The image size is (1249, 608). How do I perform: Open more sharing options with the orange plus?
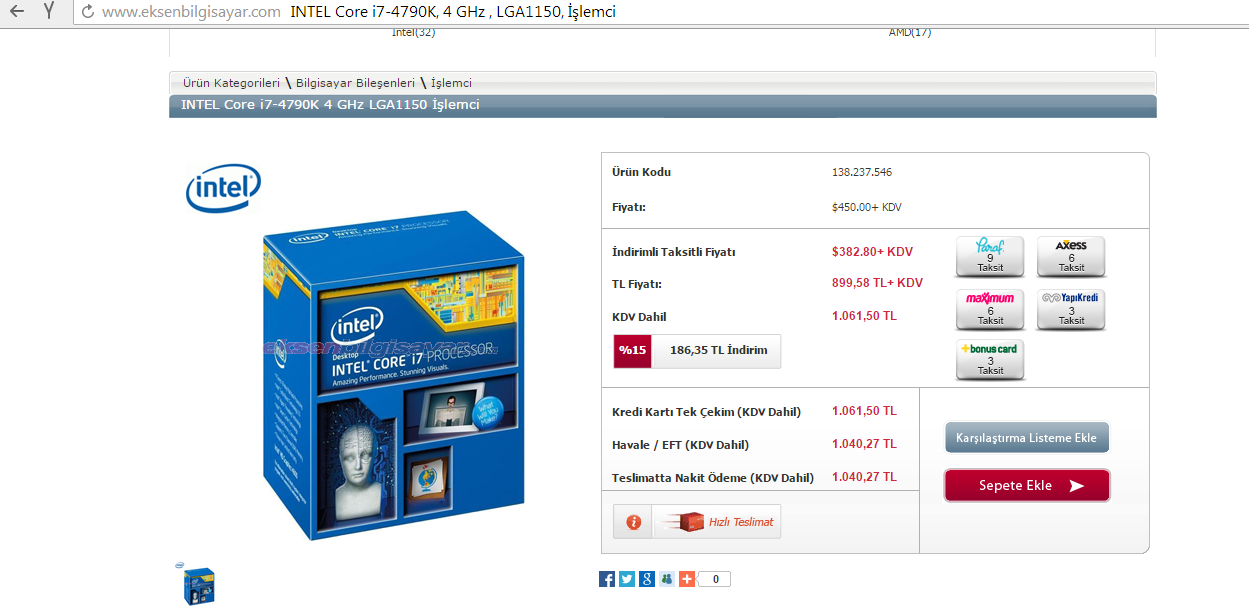(687, 579)
